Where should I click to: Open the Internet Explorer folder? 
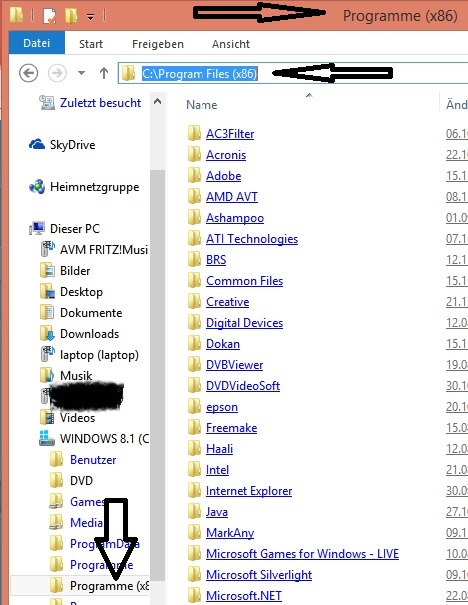pyautogui.click(x=249, y=491)
